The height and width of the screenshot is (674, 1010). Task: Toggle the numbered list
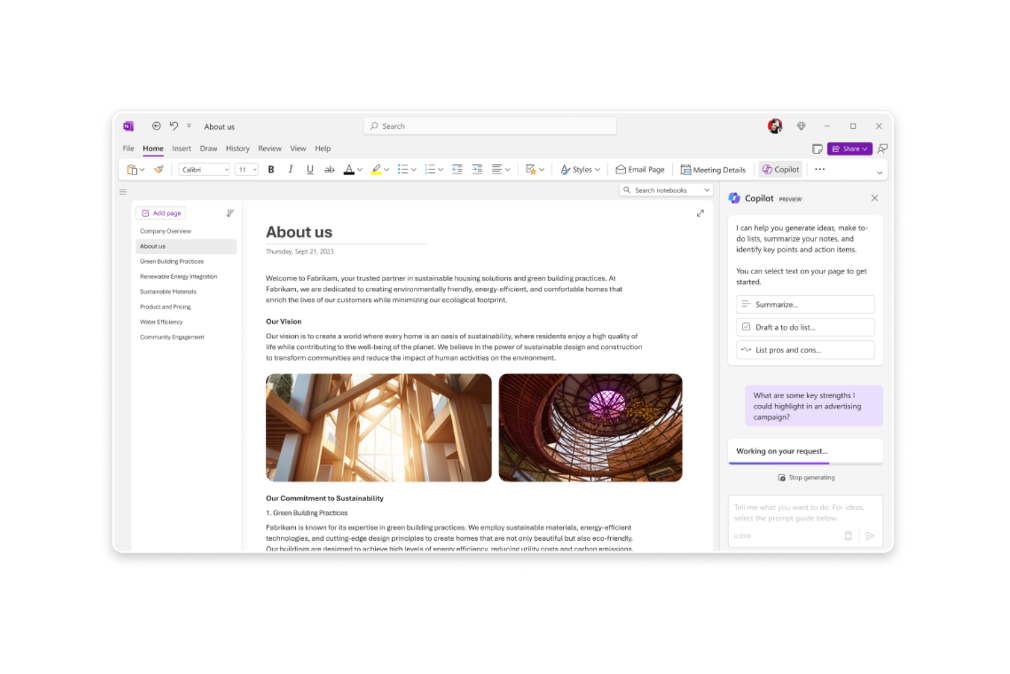point(430,169)
